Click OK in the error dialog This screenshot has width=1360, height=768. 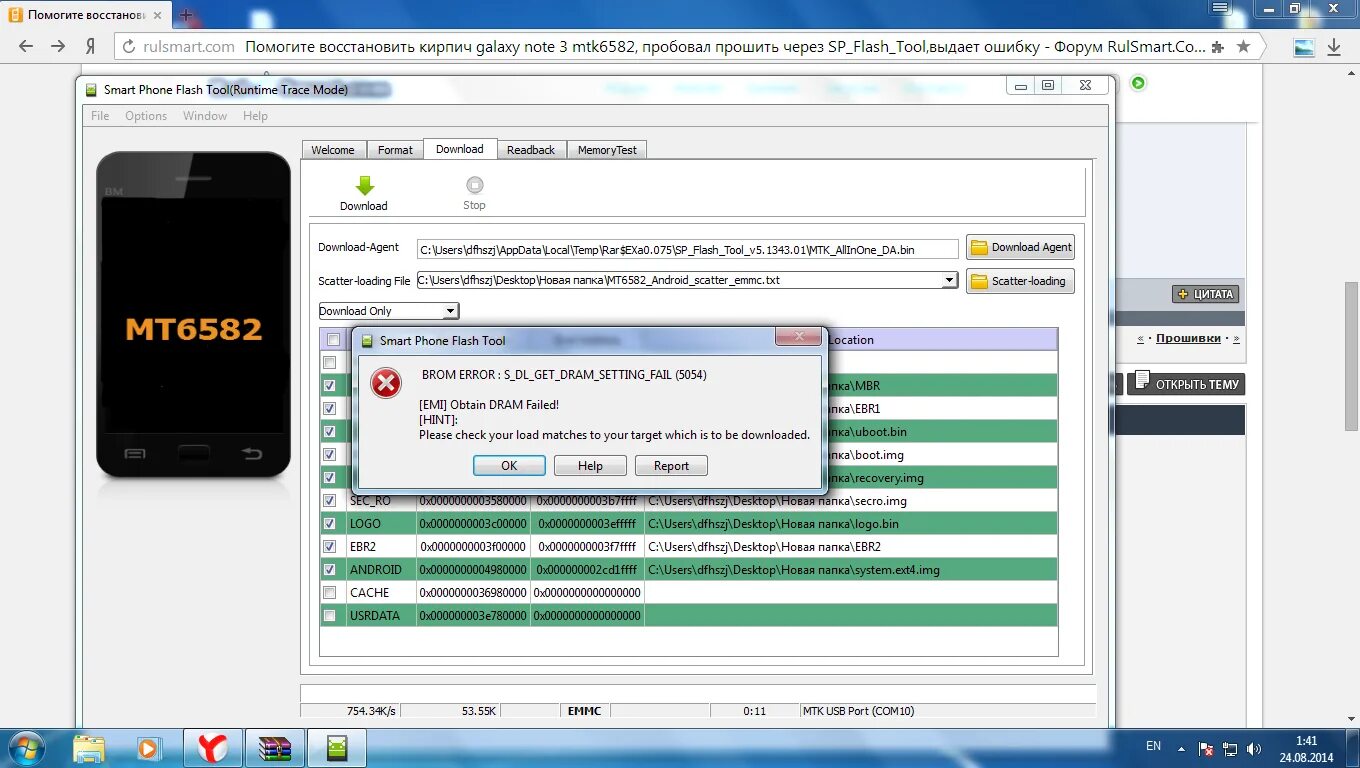pos(509,466)
